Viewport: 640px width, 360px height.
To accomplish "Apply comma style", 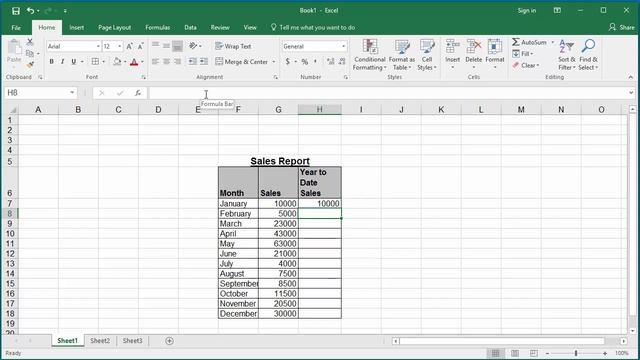I will click(315, 62).
